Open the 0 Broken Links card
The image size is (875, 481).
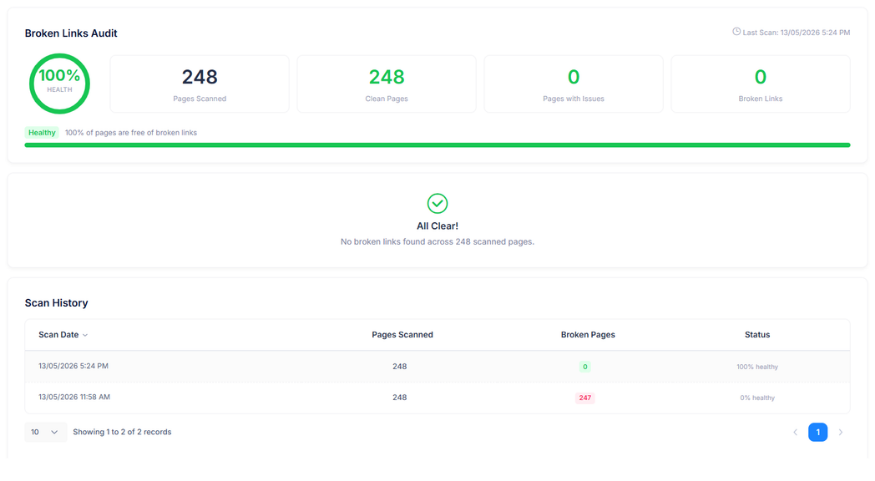point(760,84)
